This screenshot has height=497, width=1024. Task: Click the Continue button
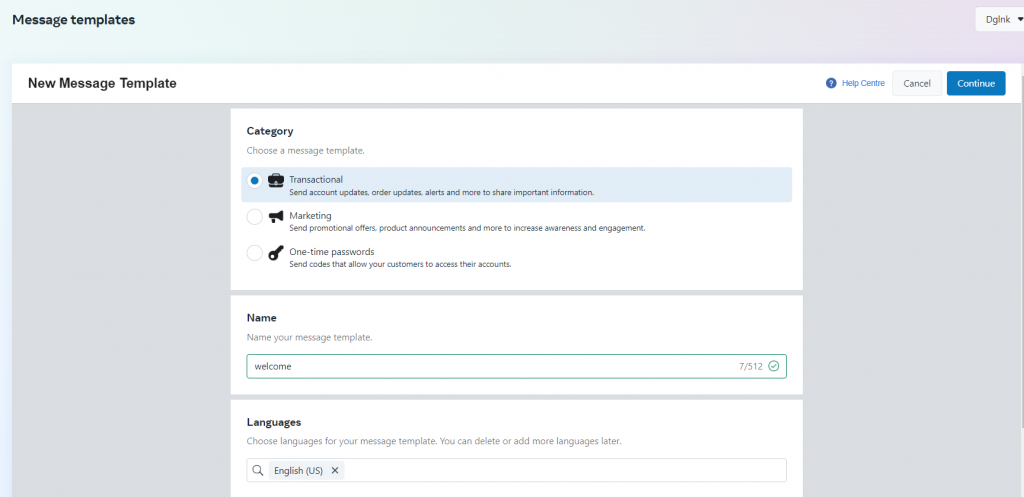[976, 83]
